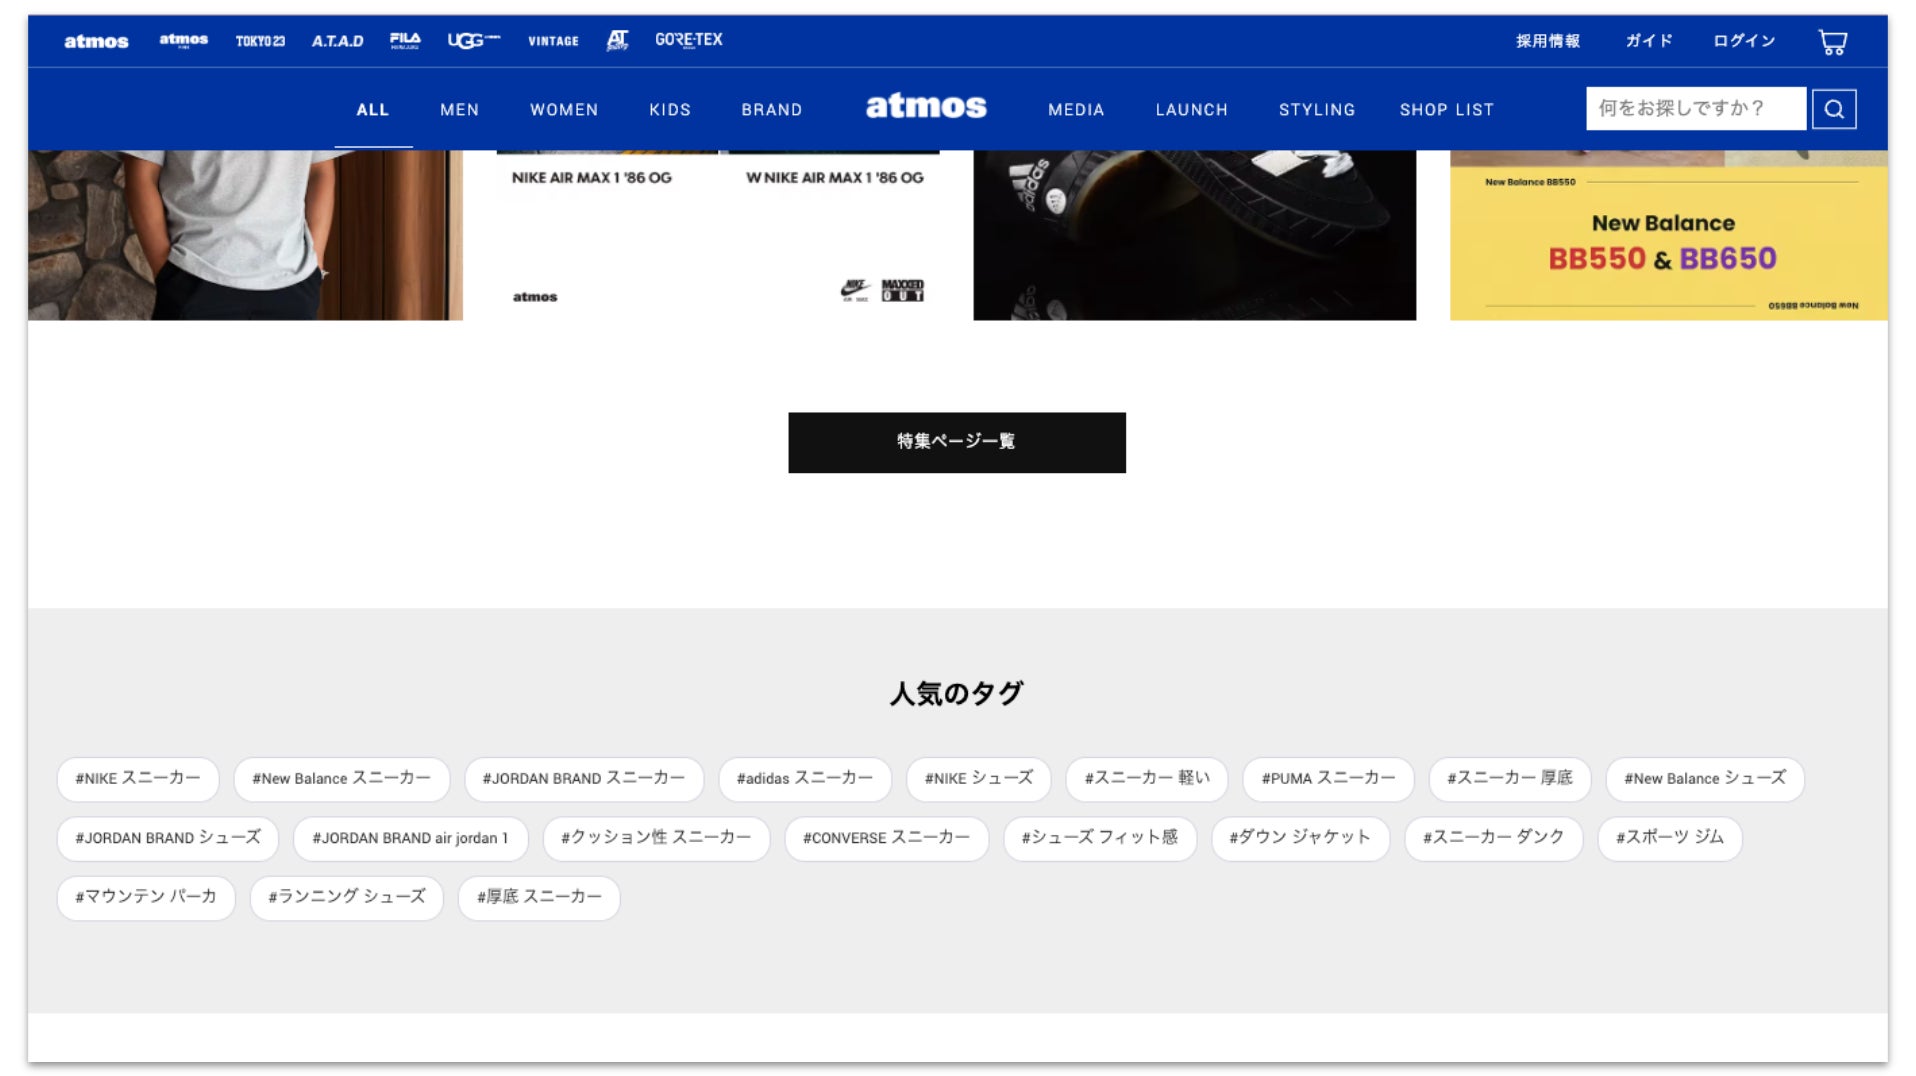This screenshot has width=1916, height=1076.
Task: Click the large atmos logo in navigation
Action: tap(926, 107)
